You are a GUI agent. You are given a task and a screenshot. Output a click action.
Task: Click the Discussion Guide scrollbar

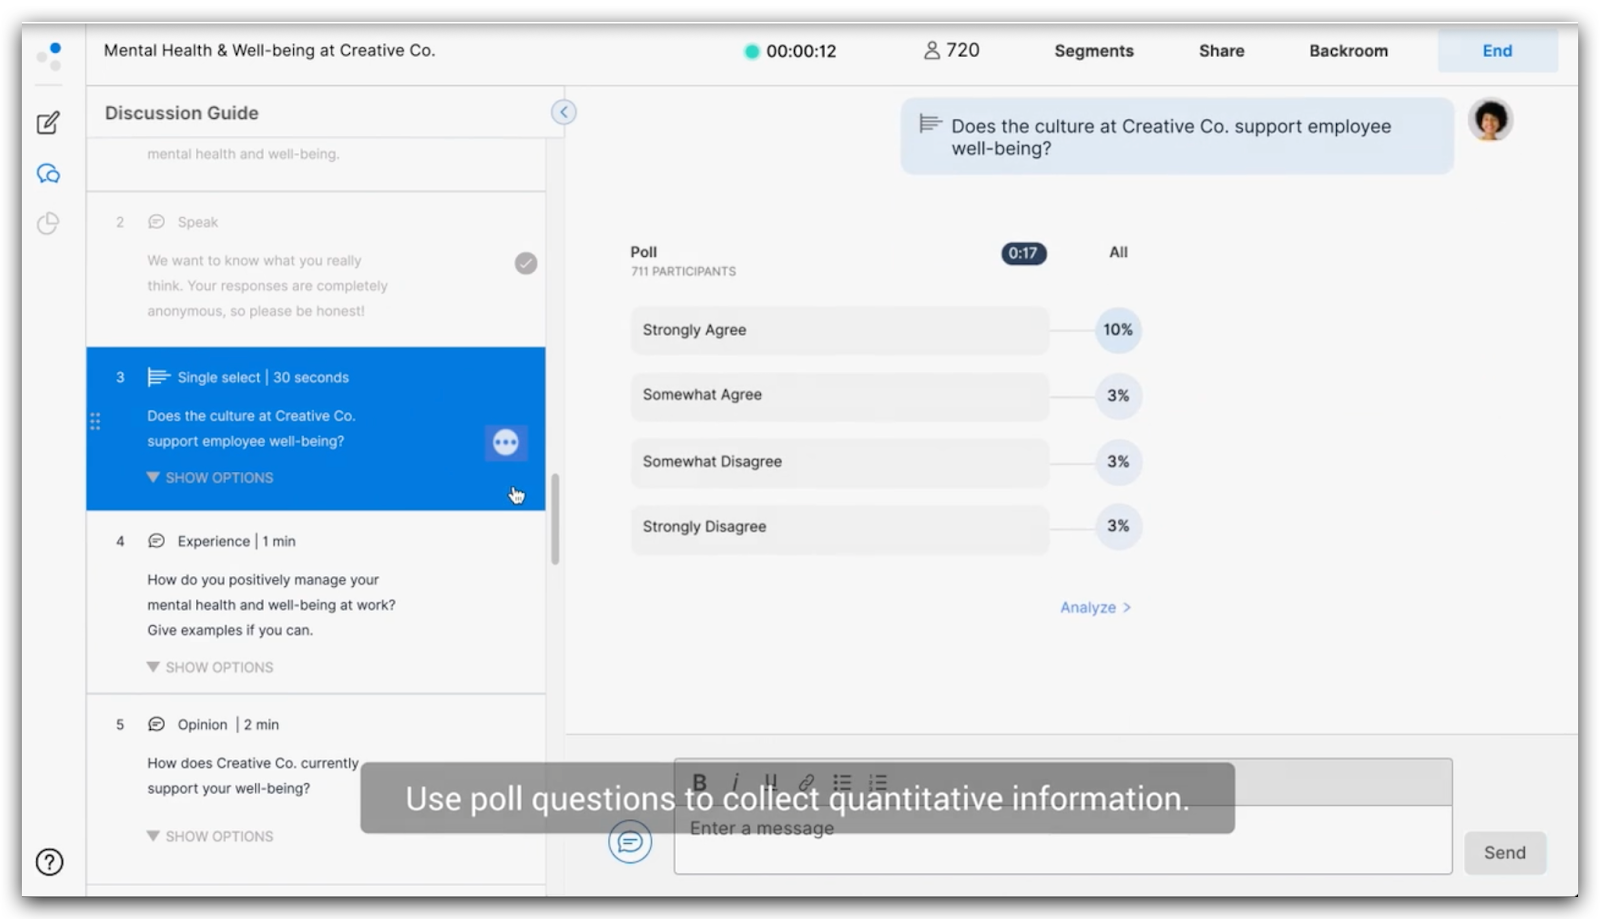pyautogui.click(x=555, y=518)
